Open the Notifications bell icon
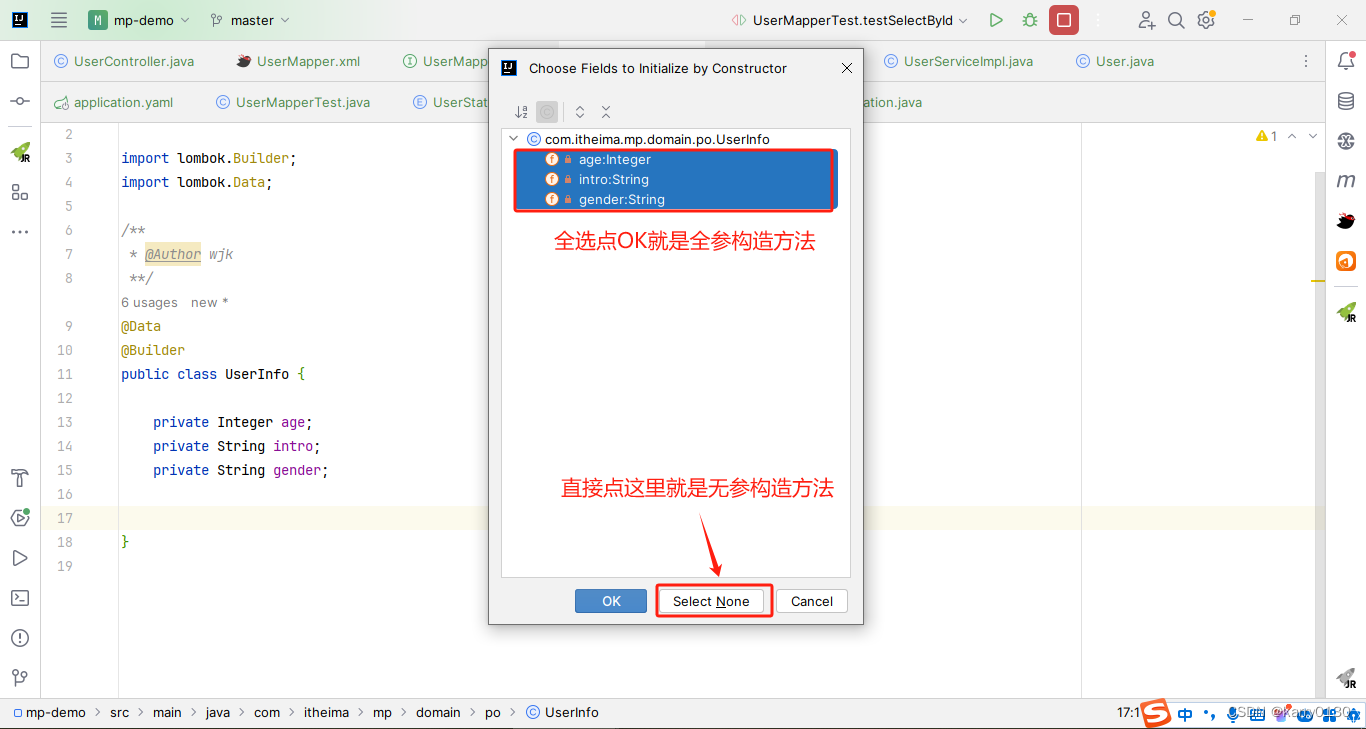This screenshot has height=729, width=1366. [x=1347, y=61]
